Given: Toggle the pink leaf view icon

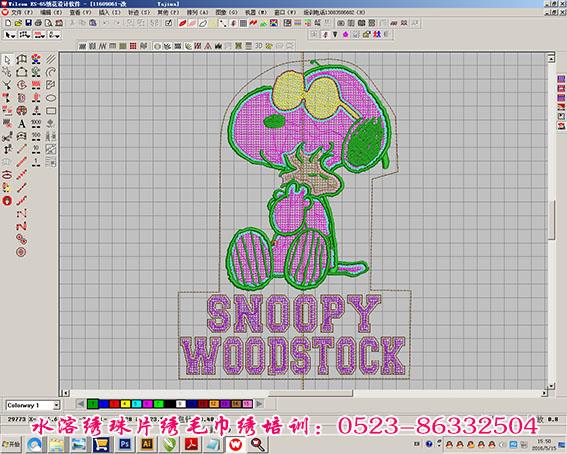Looking at the screenshot, I should click(x=193, y=23).
